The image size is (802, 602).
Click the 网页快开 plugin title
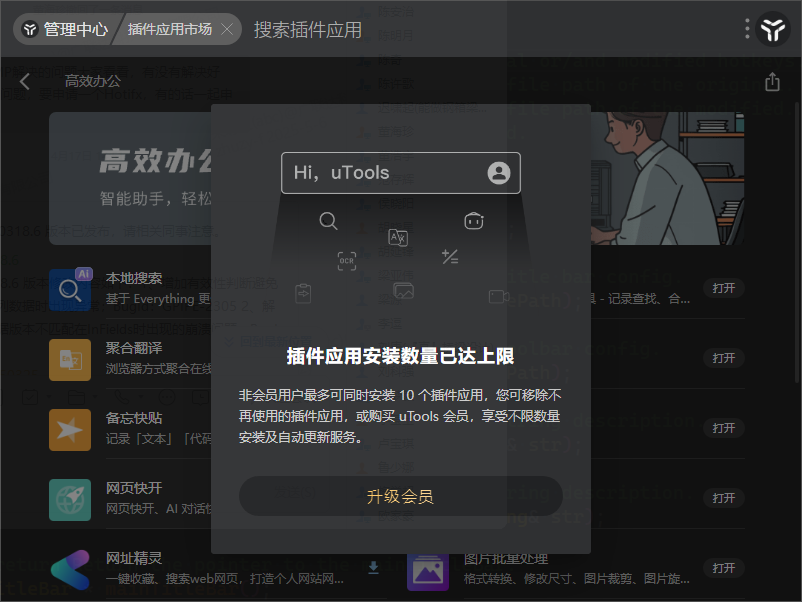[134, 488]
